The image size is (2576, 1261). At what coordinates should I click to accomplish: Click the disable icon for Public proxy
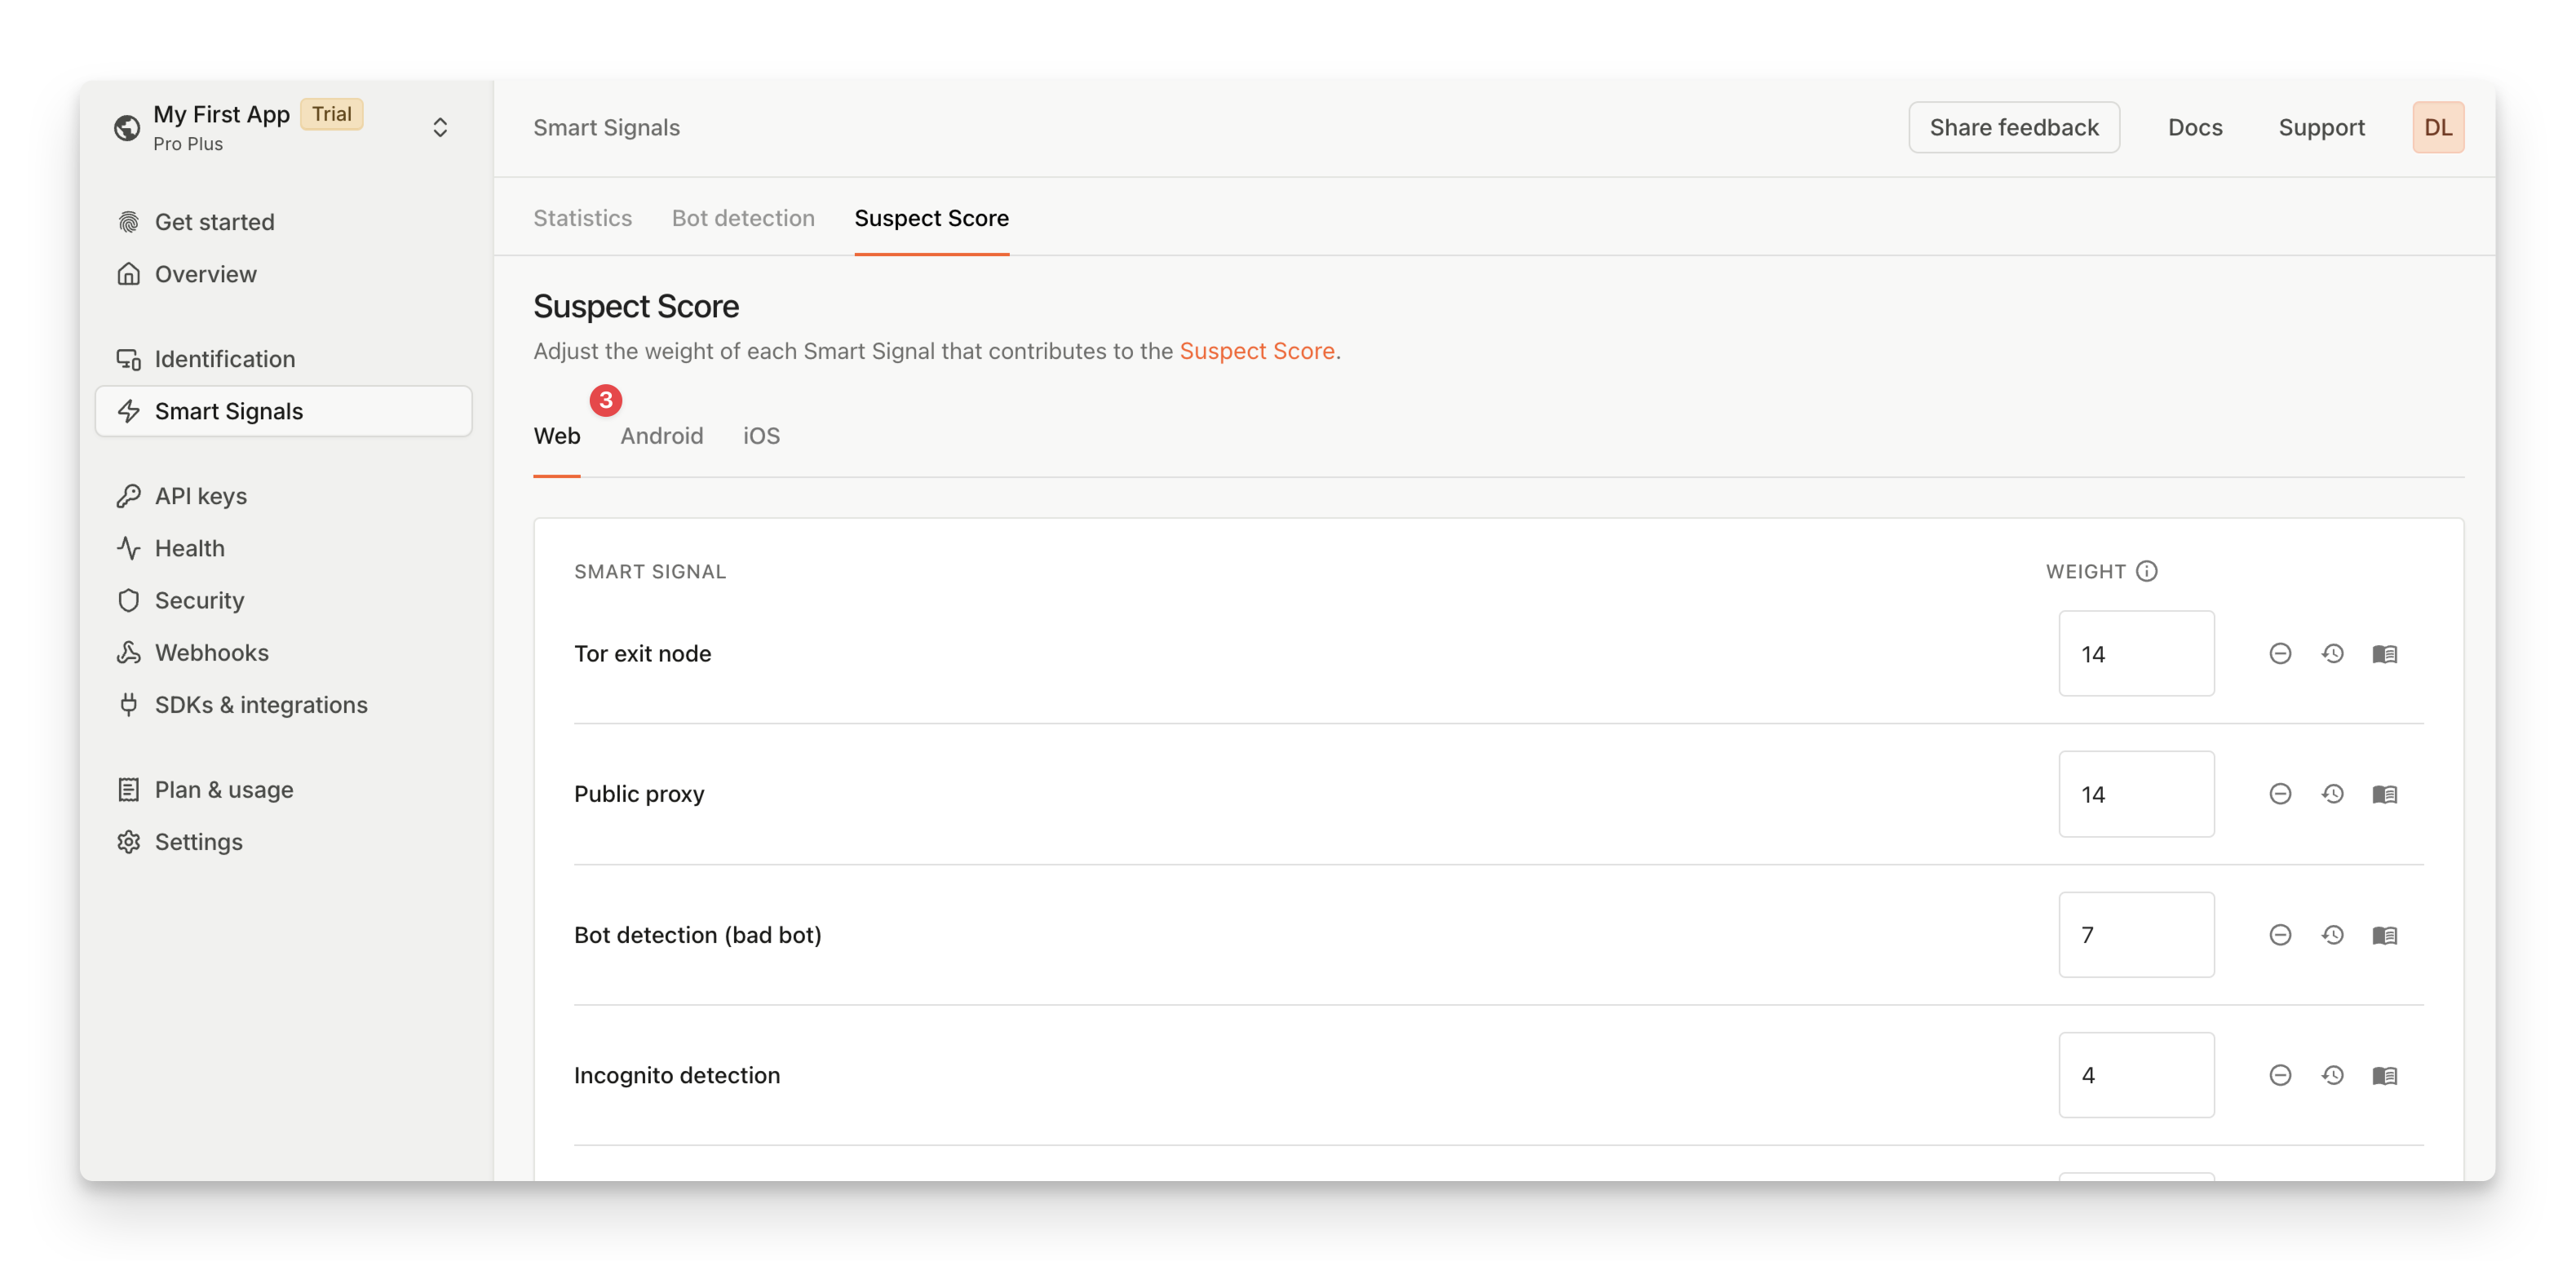pyautogui.click(x=2279, y=793)
